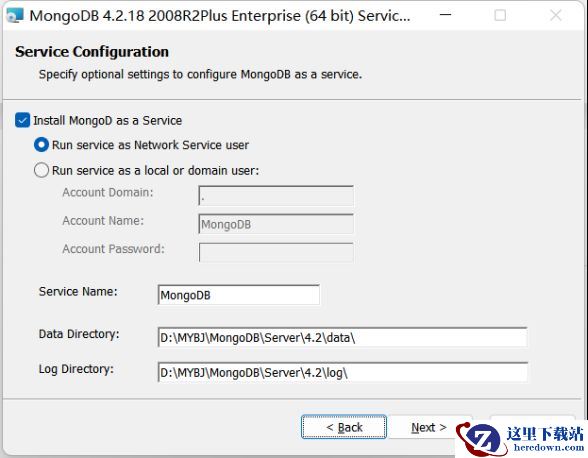
Task: Click the Account Password field
Action: [276, 252]
